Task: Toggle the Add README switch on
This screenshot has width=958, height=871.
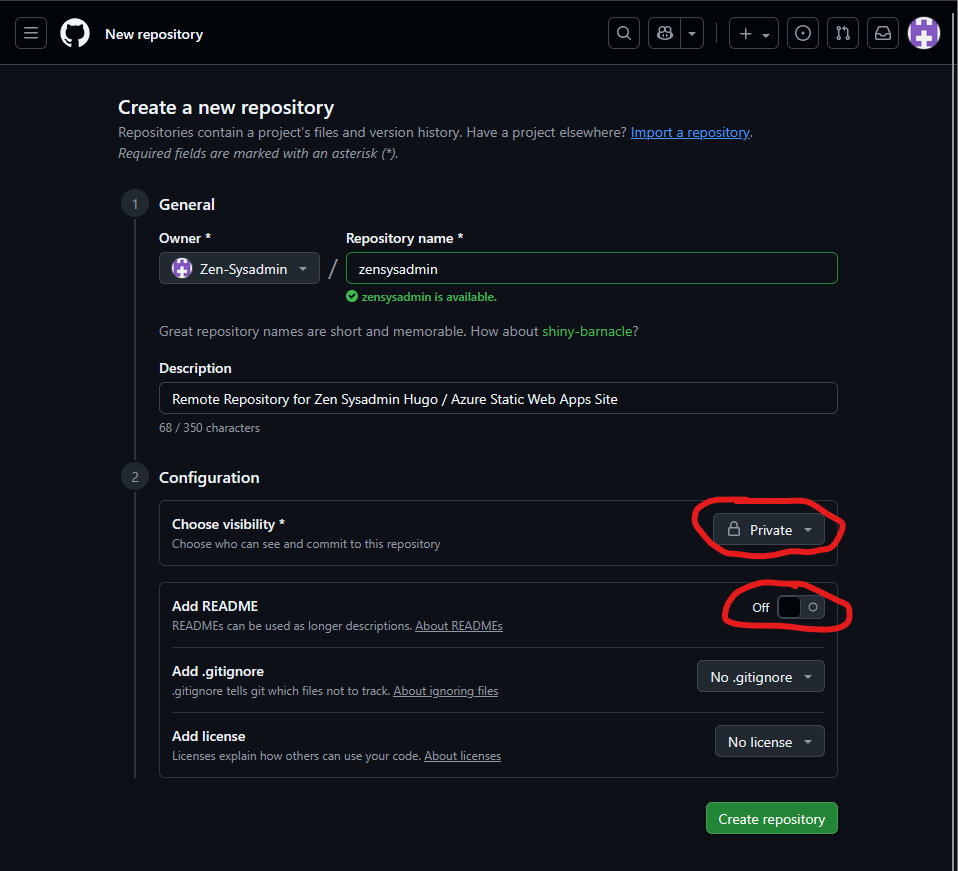Action: pyautogui.click(x=801, y=607)
